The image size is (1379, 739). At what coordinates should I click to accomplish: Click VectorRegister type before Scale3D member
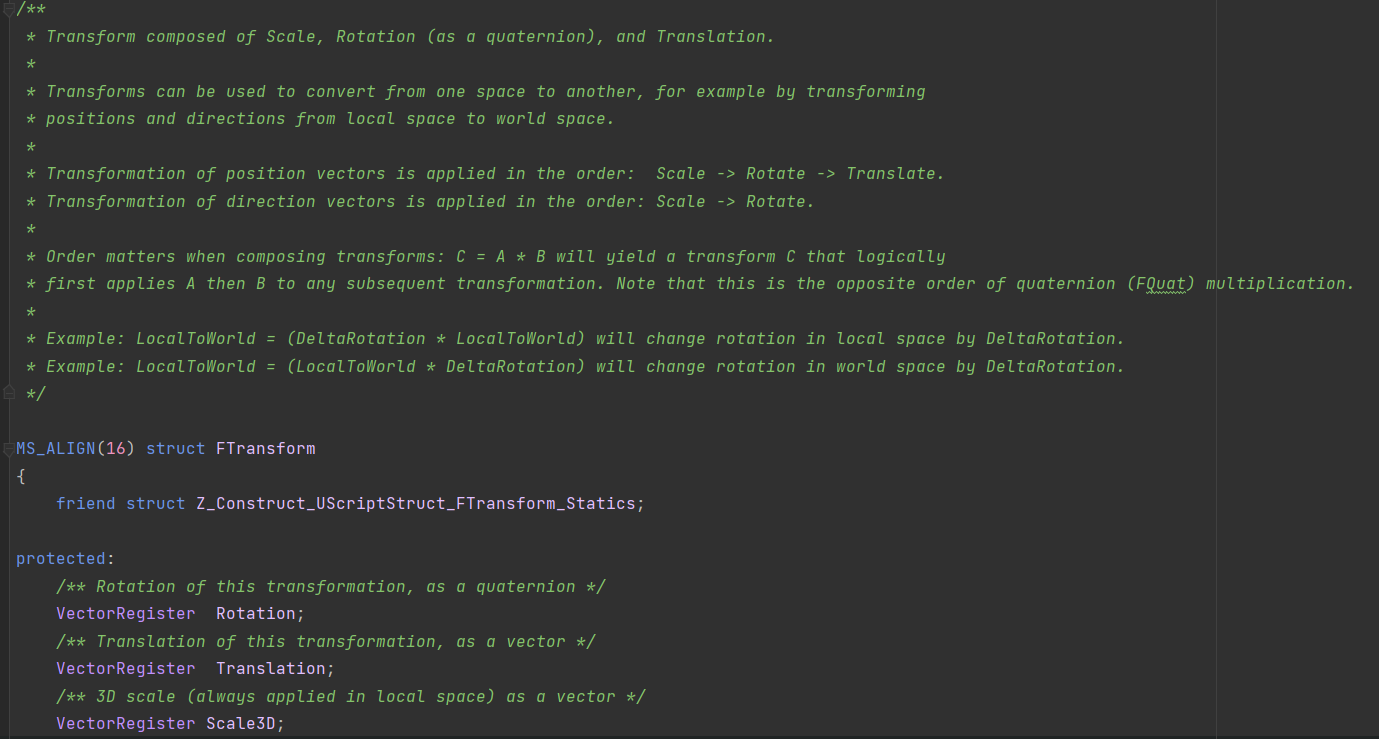pos(125,724)
